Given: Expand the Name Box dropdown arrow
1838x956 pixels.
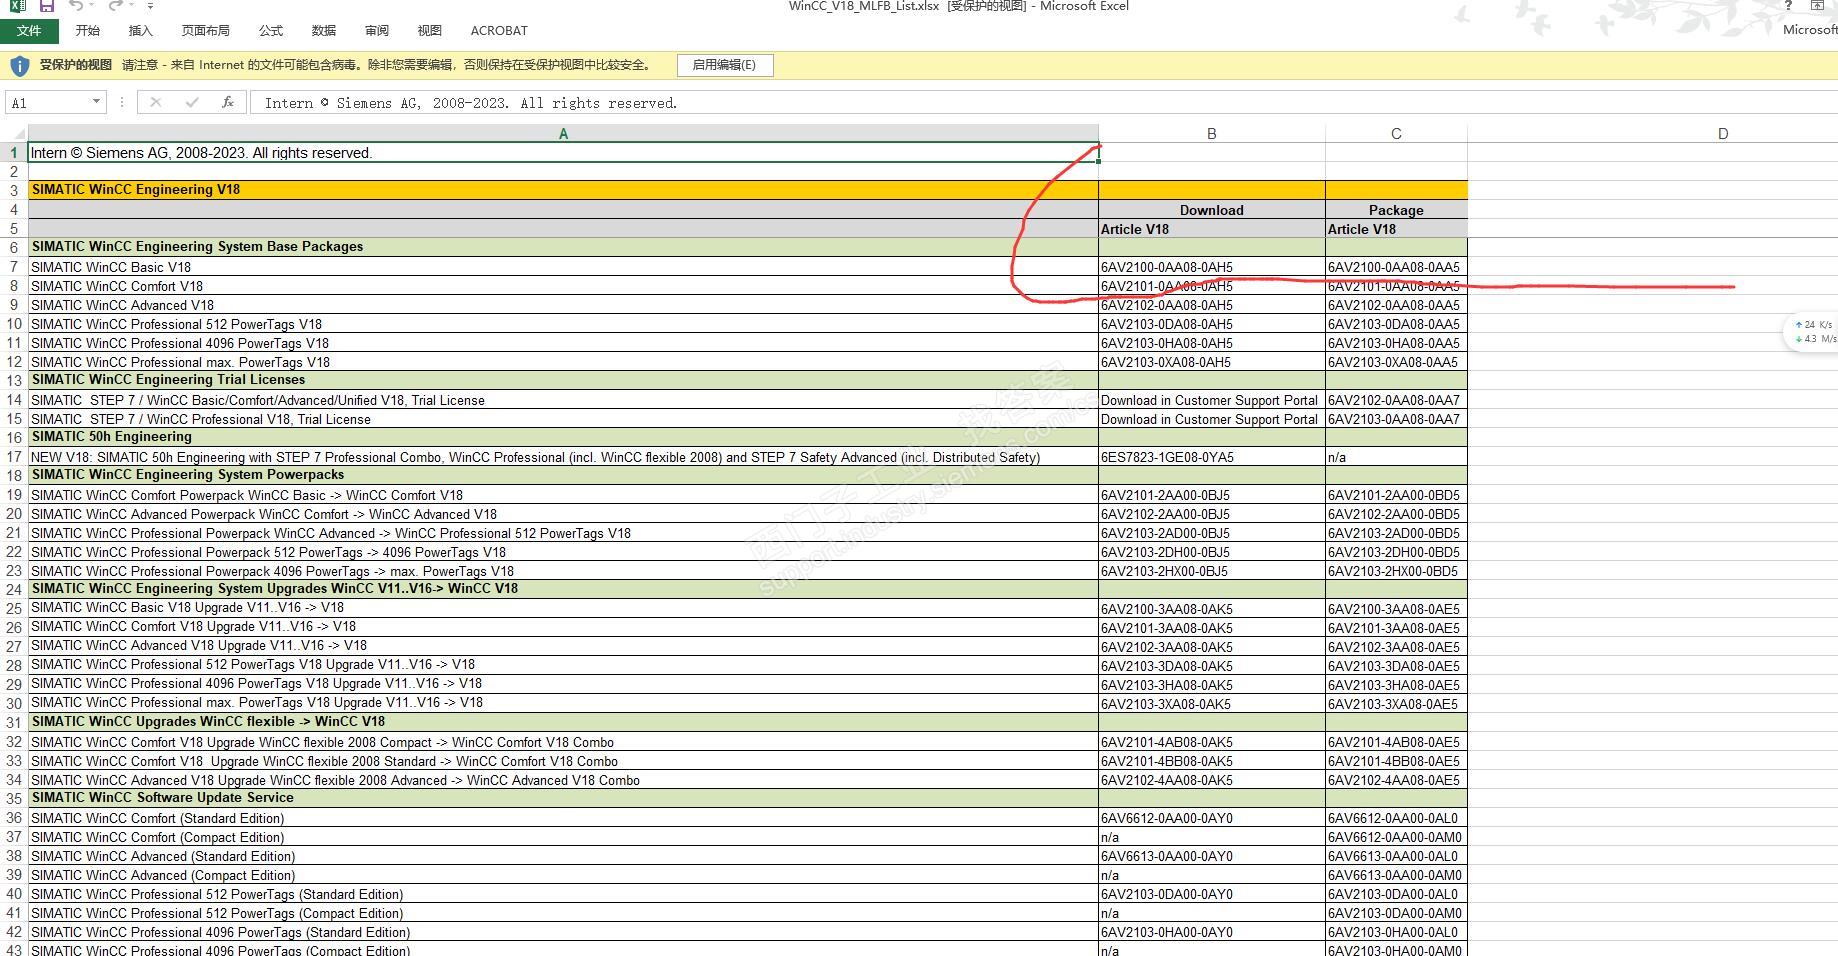Looking at the screenshot, I should point(96,102).
